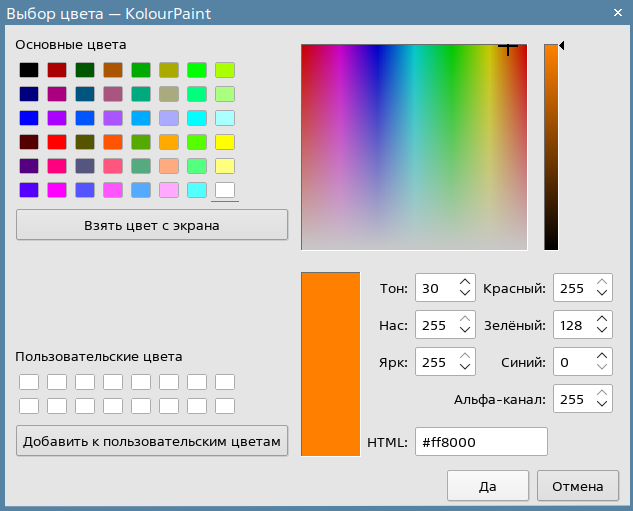The image size is (633, 511).
Task: Increase the Зелёный value with up arrow
Action: tap(601, 319)
